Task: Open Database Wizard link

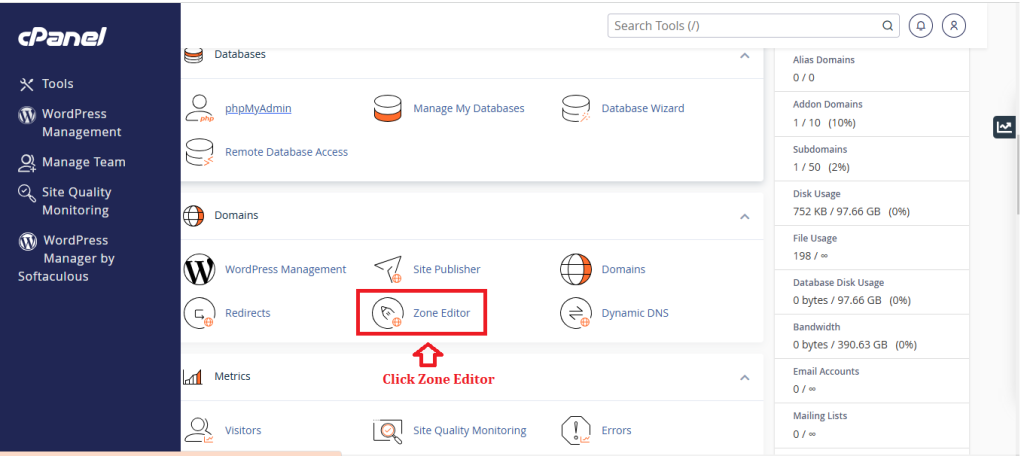Action: [643, 108]
